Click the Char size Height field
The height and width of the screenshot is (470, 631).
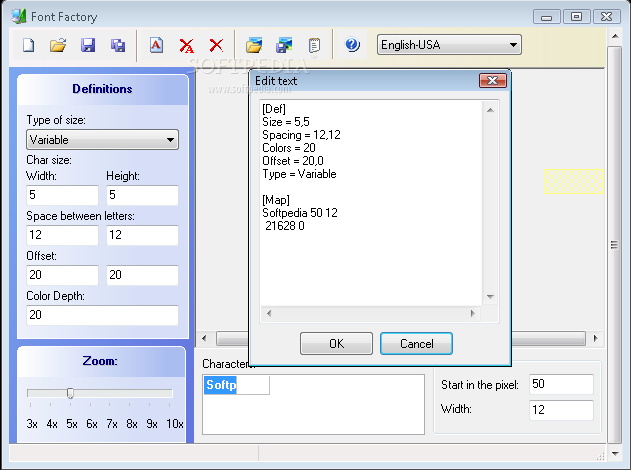(142, 195)
